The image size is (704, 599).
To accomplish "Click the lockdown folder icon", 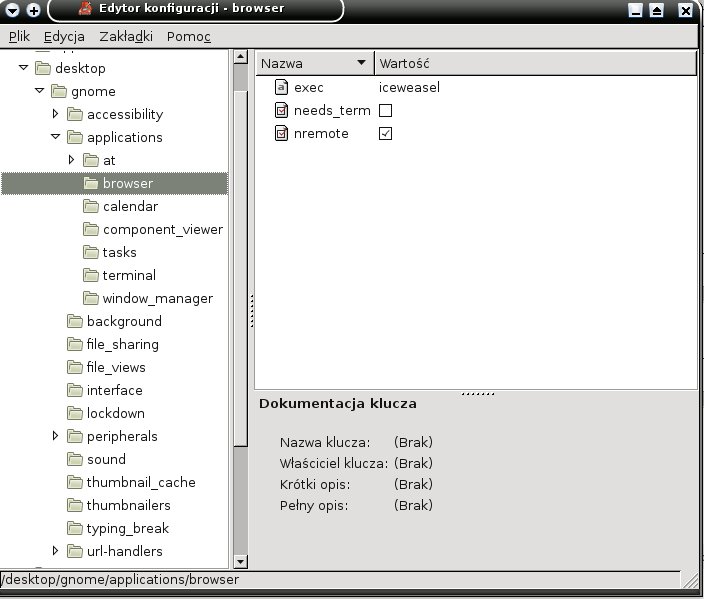I will 75,413.
